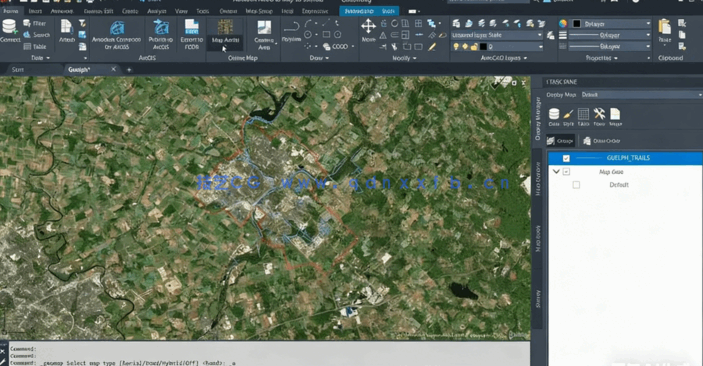Select the GUELPH_TRAILS layer row

click(x=625, y=158)
